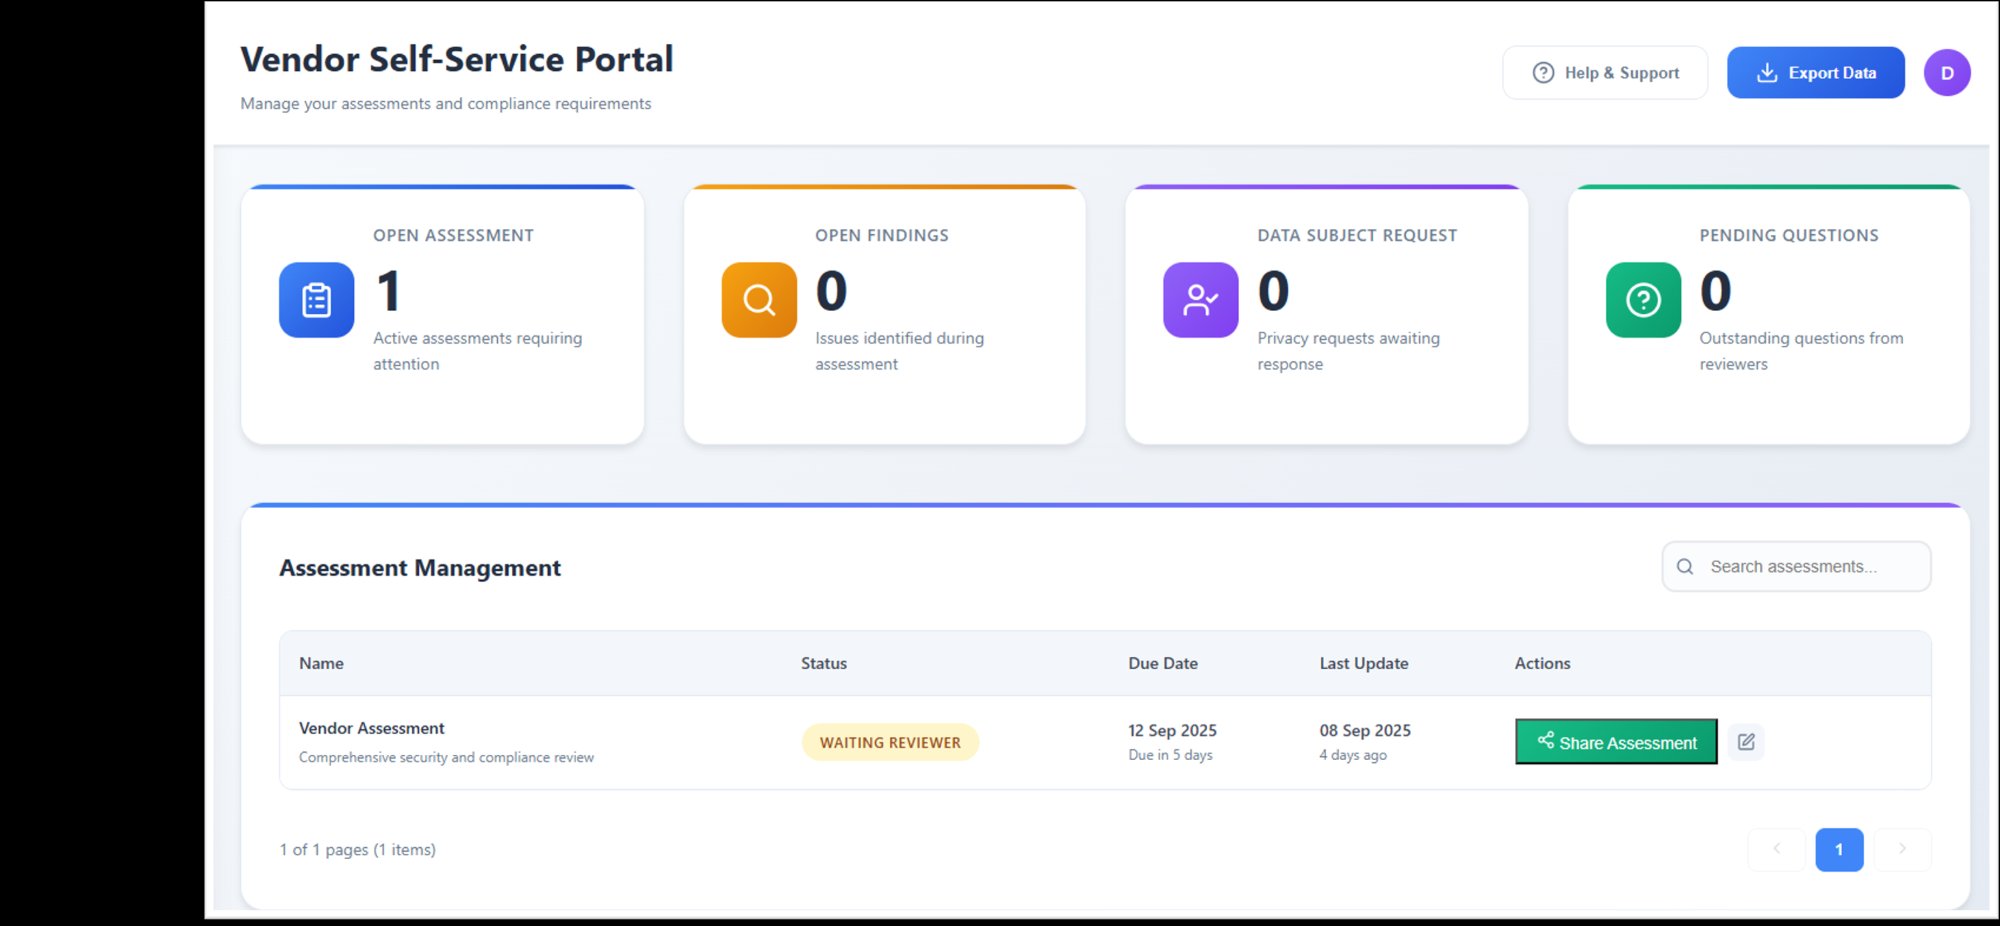Click the search magnifier in the assessments search bar

[x=1685, y=566]
